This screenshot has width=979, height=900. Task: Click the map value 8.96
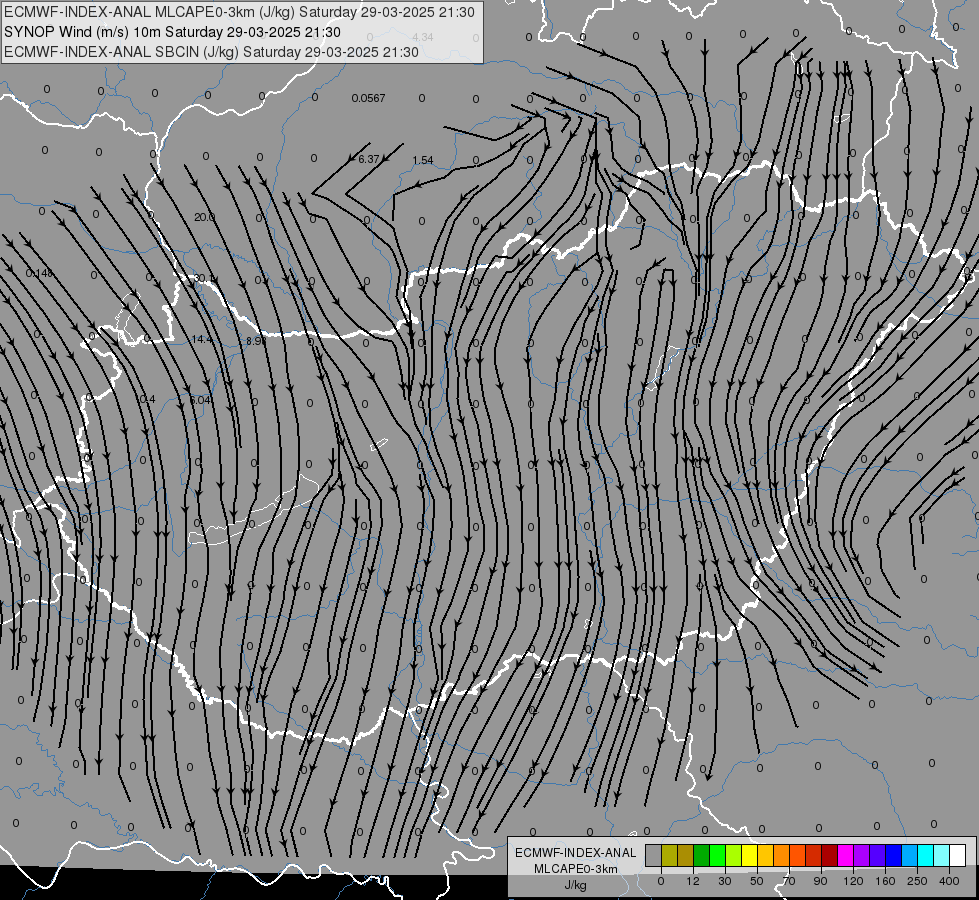(256, 341)
